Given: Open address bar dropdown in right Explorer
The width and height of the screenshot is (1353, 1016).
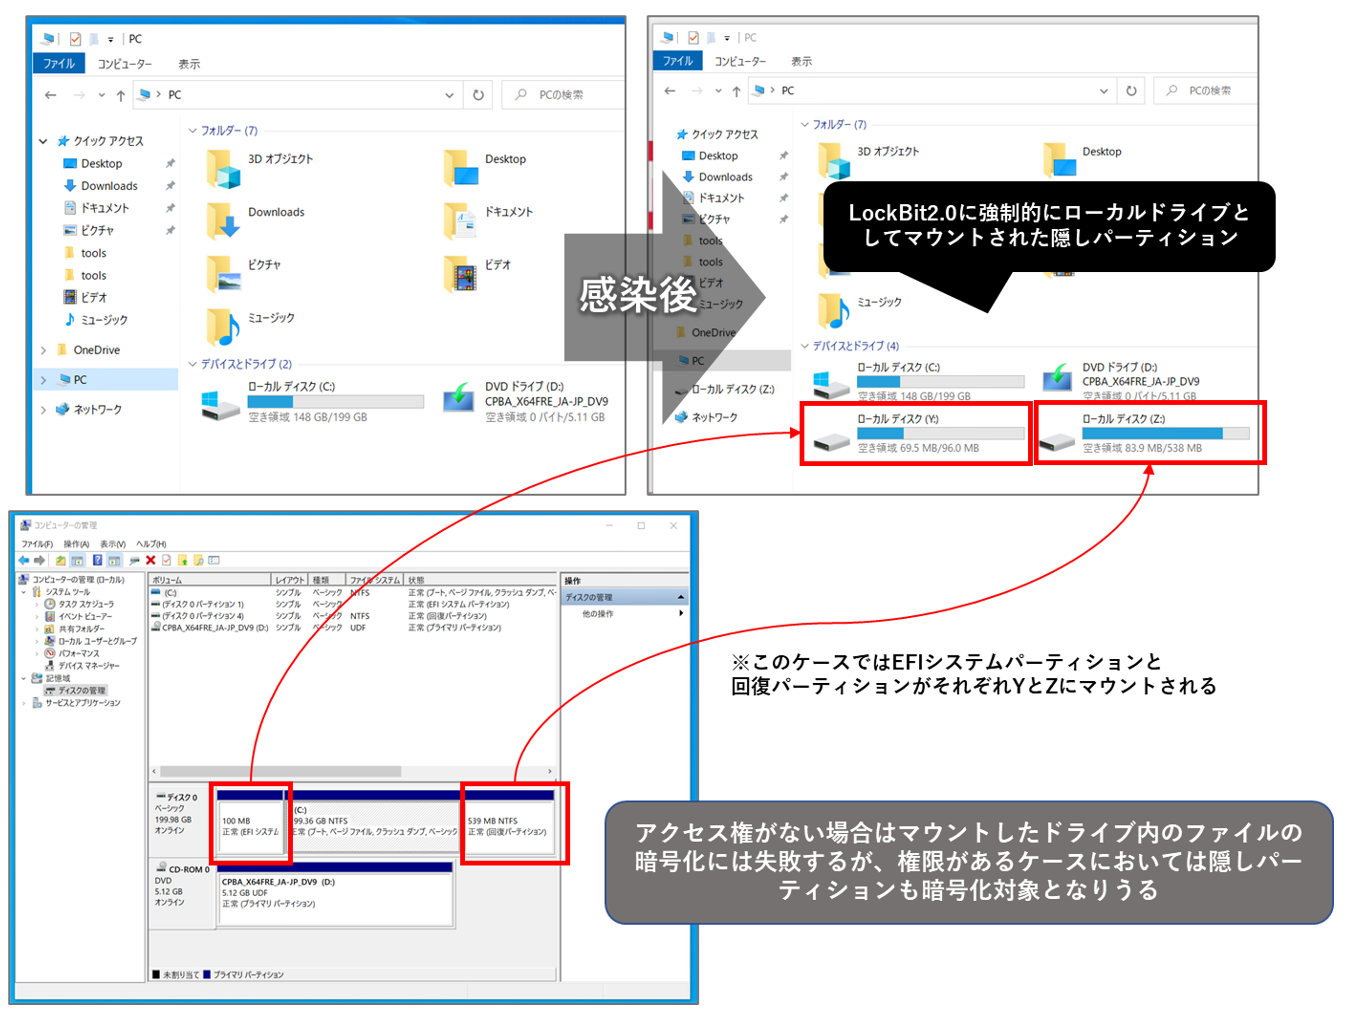Looking at the screenshot, I should point(1103,91).
